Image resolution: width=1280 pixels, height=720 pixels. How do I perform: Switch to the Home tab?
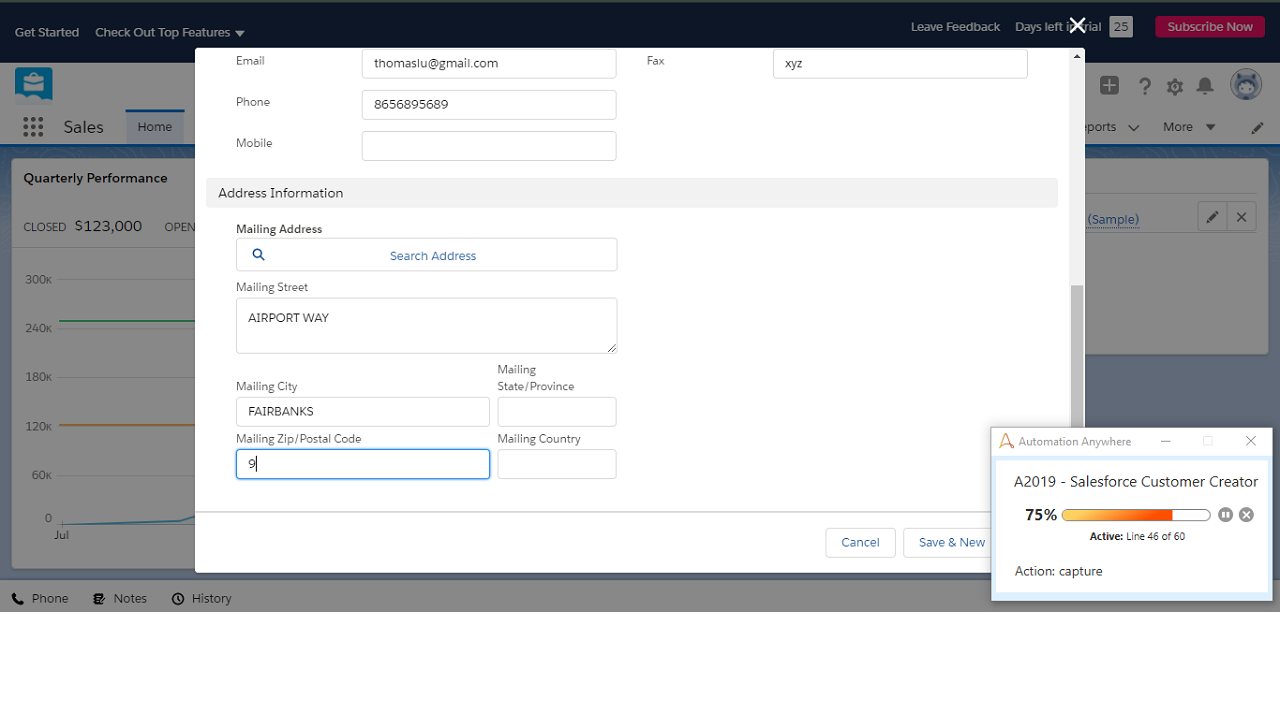tap(155, 127)
